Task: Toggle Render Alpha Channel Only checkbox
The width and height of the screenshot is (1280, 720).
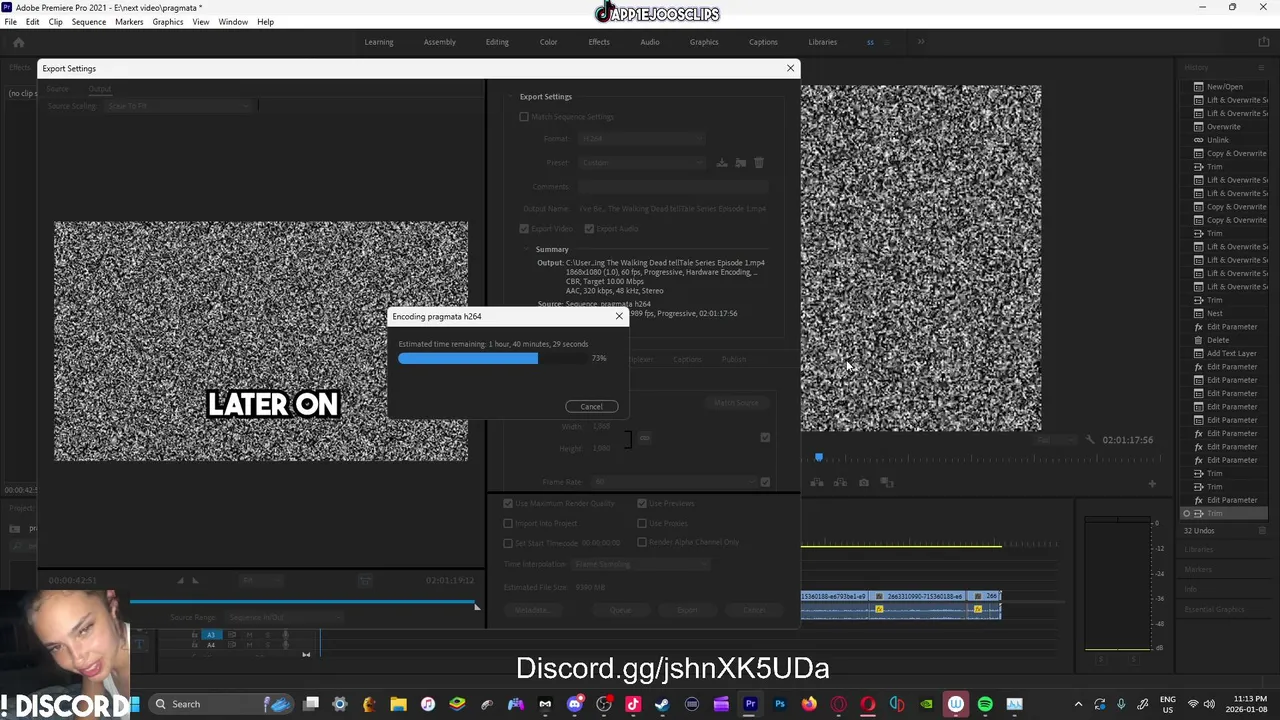Action: click(x=642, y=542)
